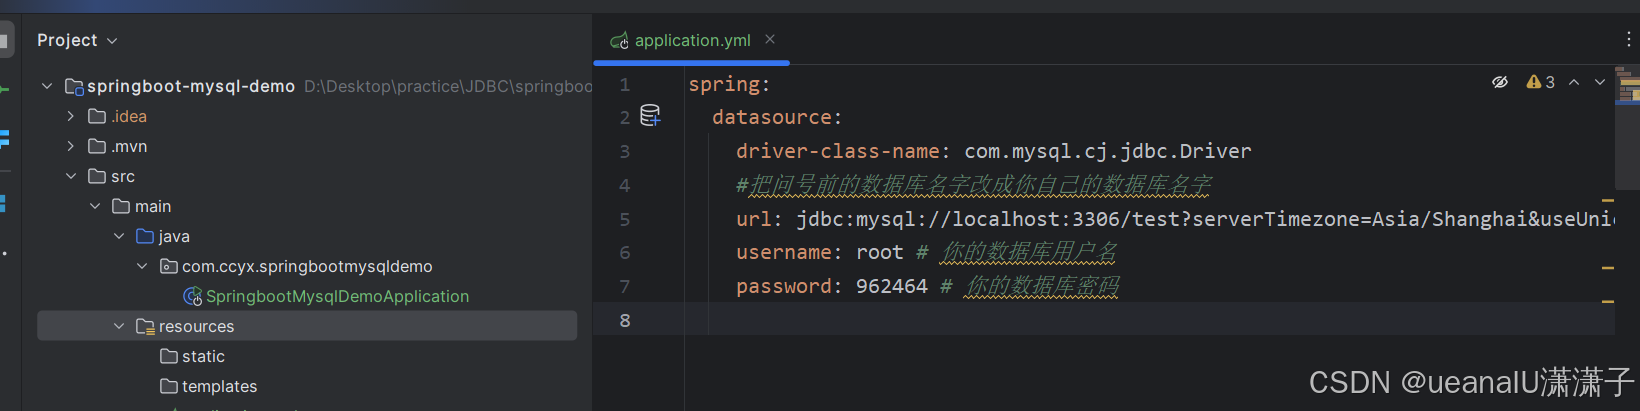This screenshot has height=411, width=1640.
Task: Select the src folder row
Action: point(123,176)
